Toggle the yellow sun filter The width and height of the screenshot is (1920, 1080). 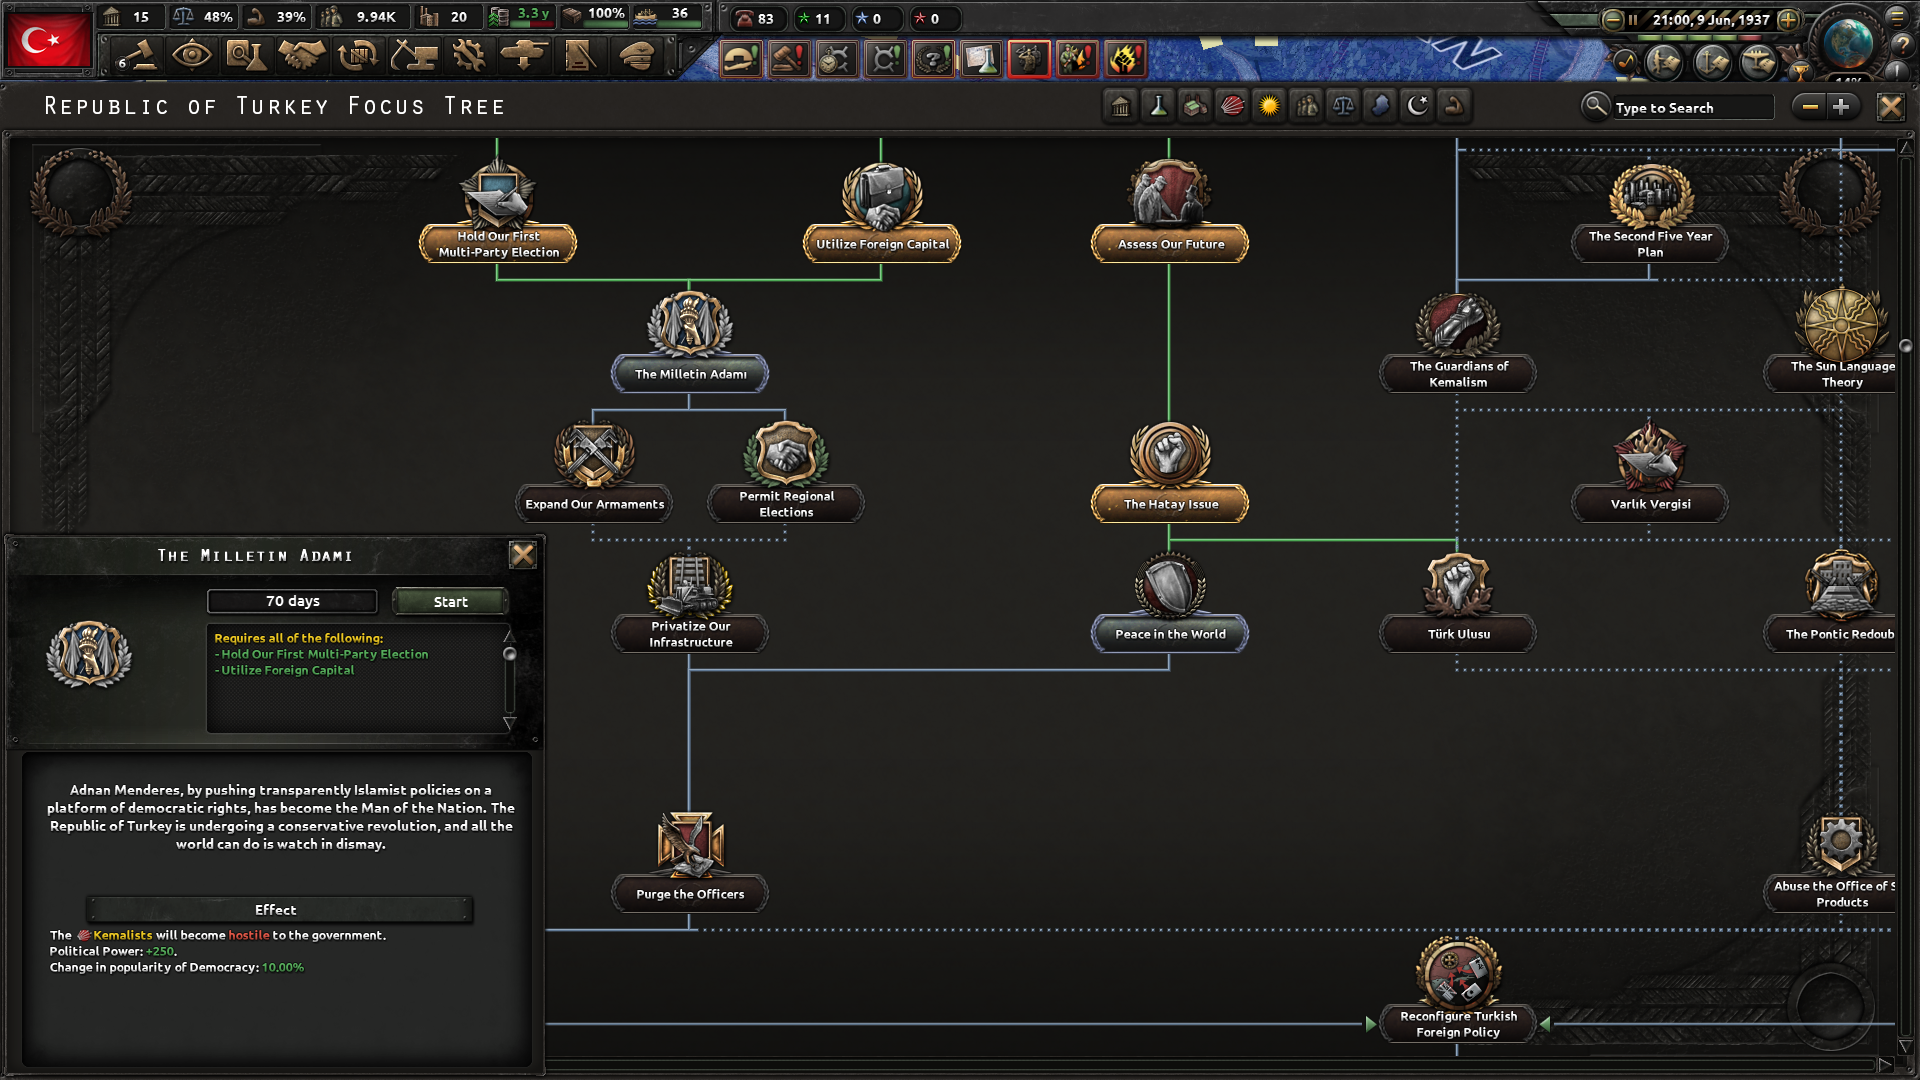[1269, 106]
